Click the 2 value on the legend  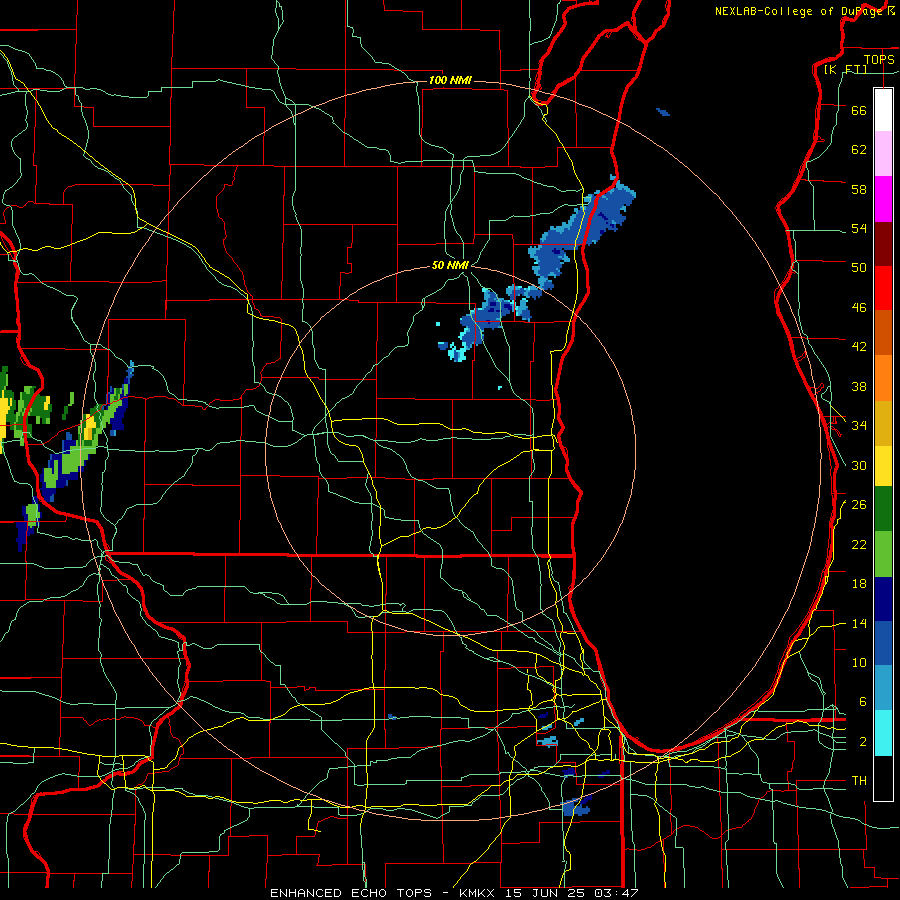863,742
